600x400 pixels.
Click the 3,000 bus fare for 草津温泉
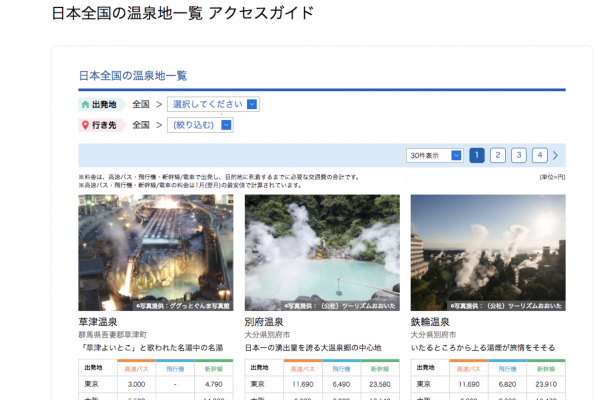(137, 384)
